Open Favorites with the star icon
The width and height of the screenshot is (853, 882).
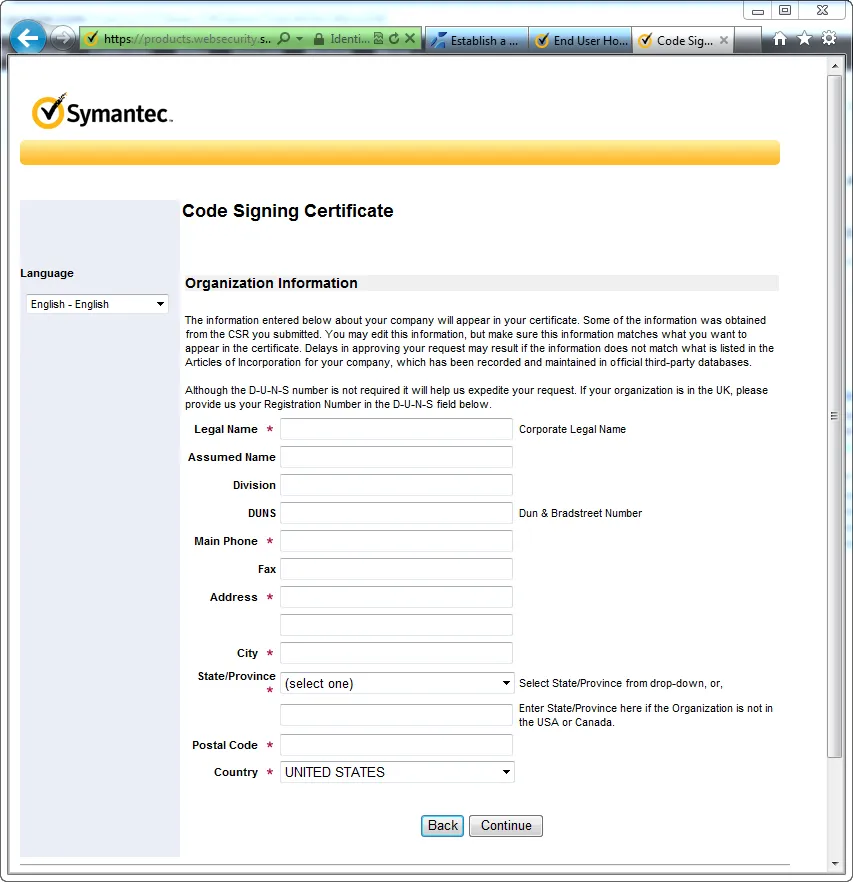(x=805, y=38)
